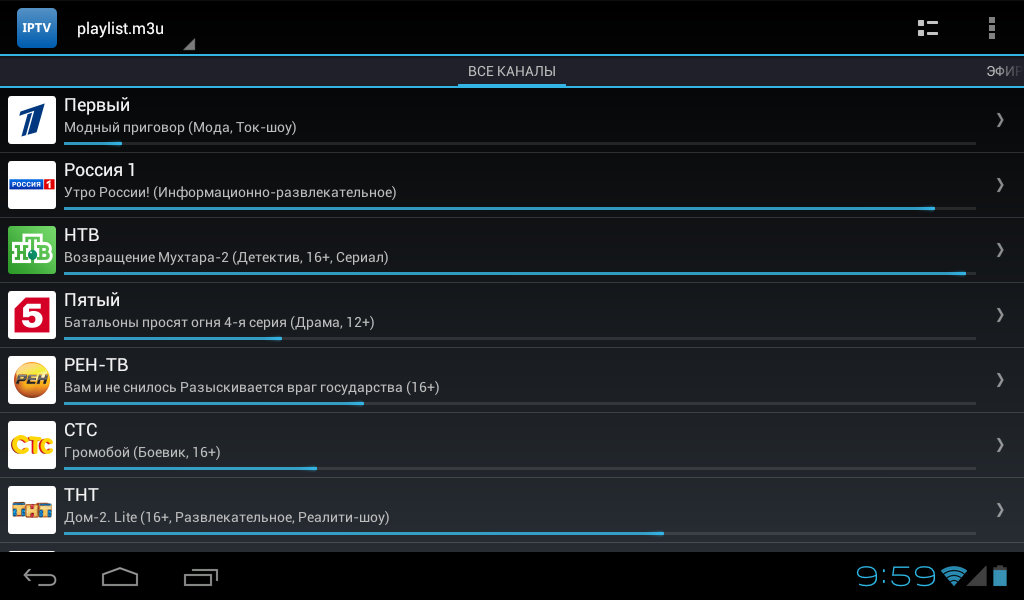Select the ВСЕ КАНАЛЫ tab

coord(511,71)
